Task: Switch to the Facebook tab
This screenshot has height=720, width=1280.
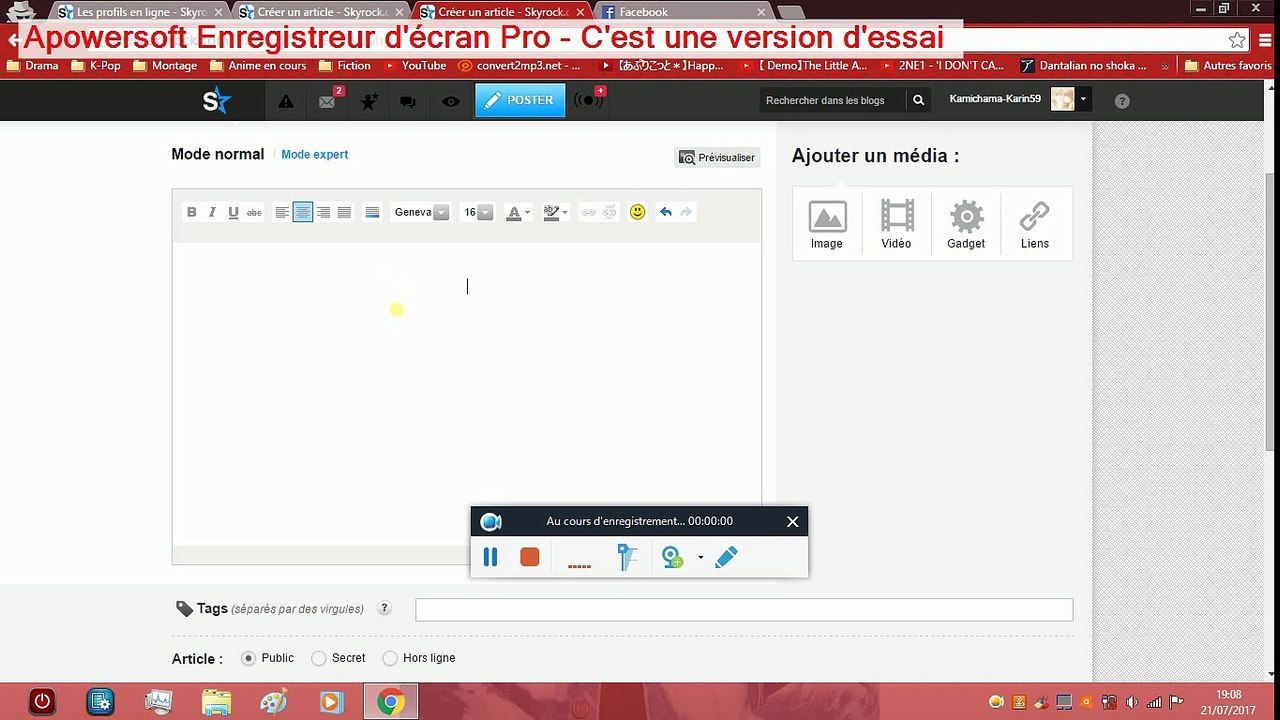Action: pyautogui.click(x=685, y=12)
